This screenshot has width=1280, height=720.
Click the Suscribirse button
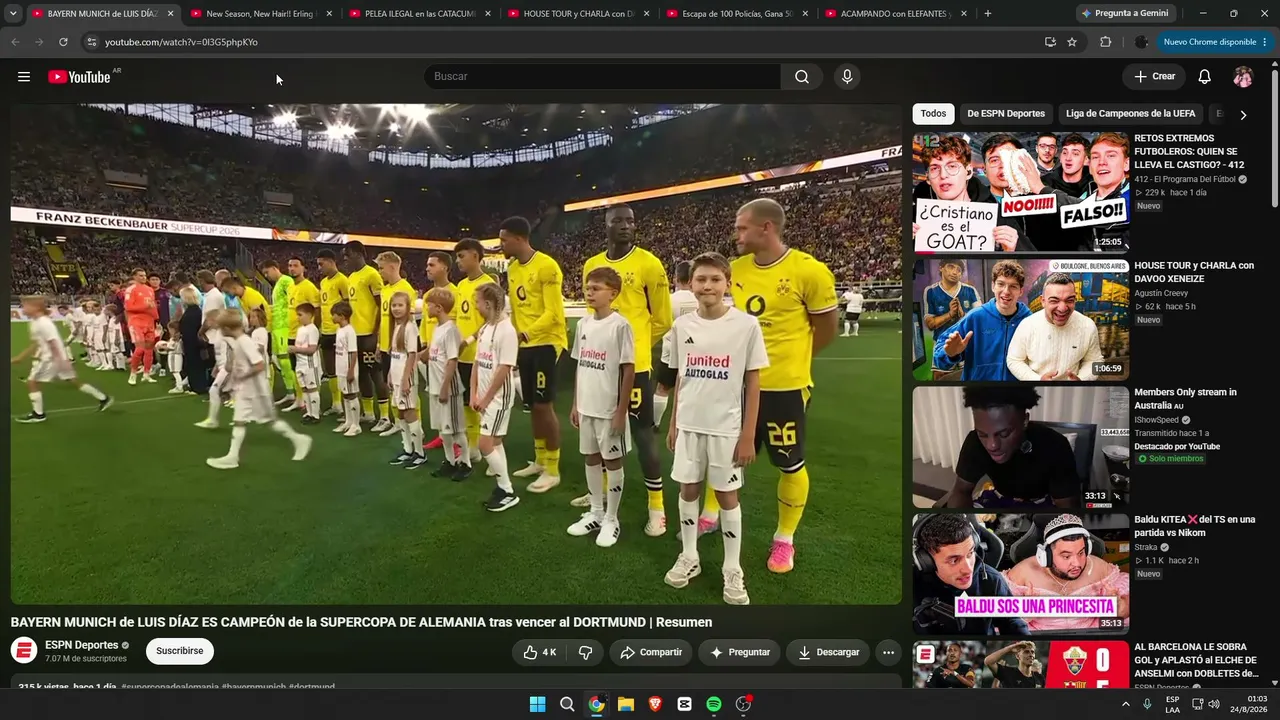pos(180,651)
